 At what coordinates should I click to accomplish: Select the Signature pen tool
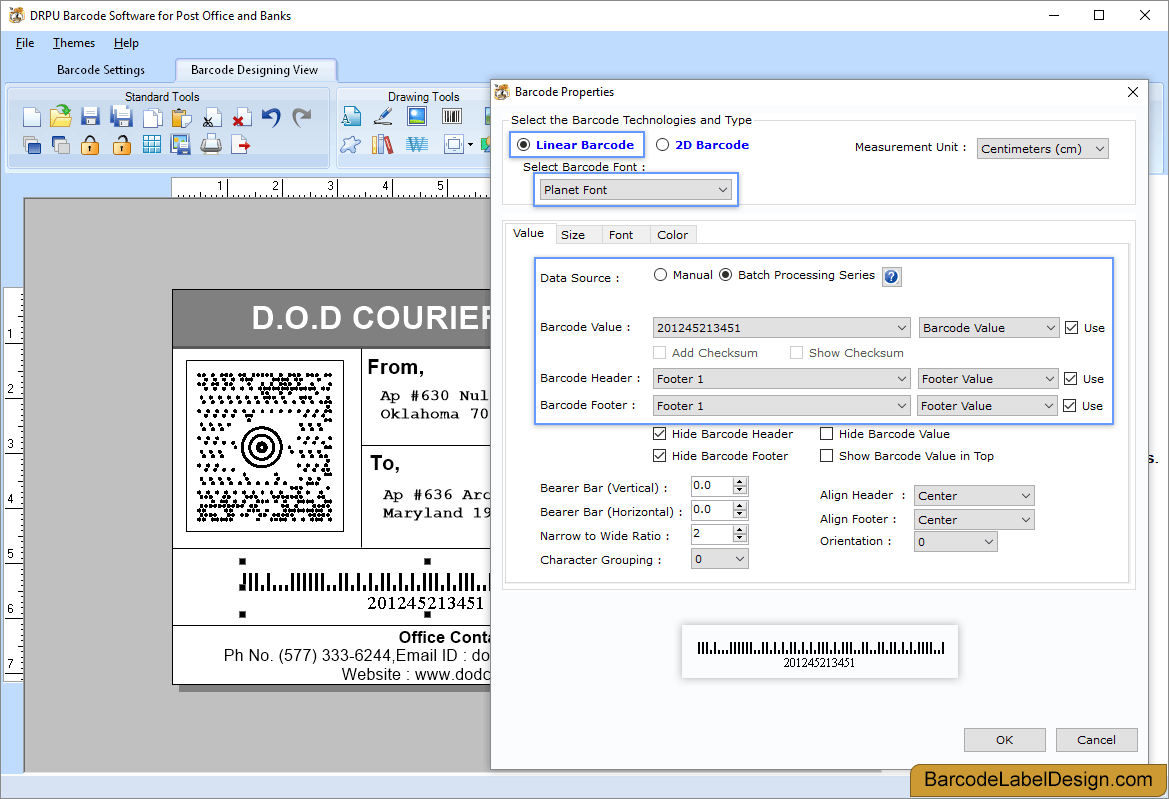pyautogui.click(x=383, y=116)
